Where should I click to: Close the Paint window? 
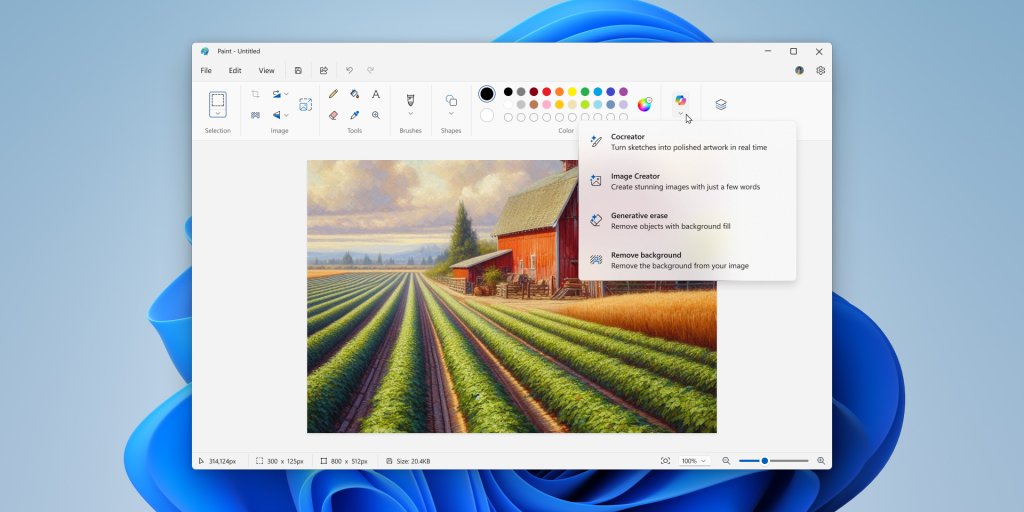coord(819,52)
